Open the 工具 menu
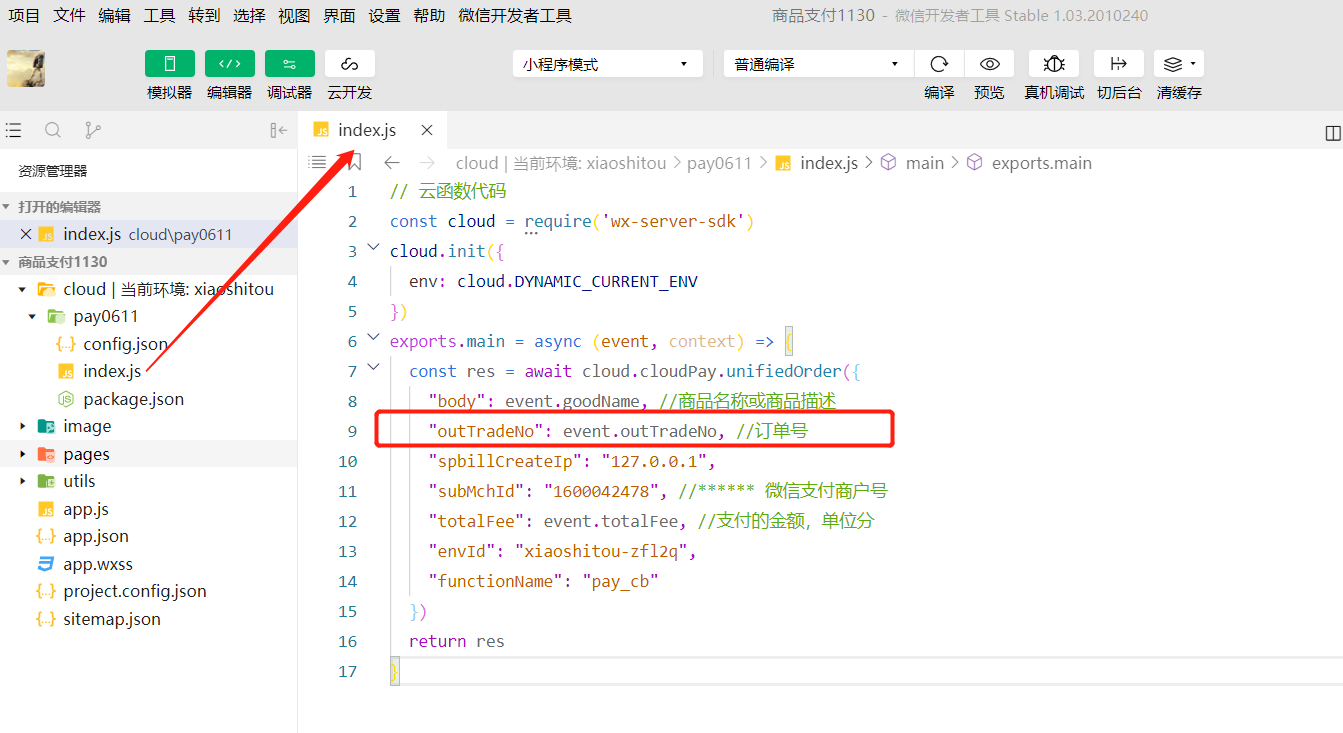The width and height of the screenshot is (1343, 733). coord(160,16)
